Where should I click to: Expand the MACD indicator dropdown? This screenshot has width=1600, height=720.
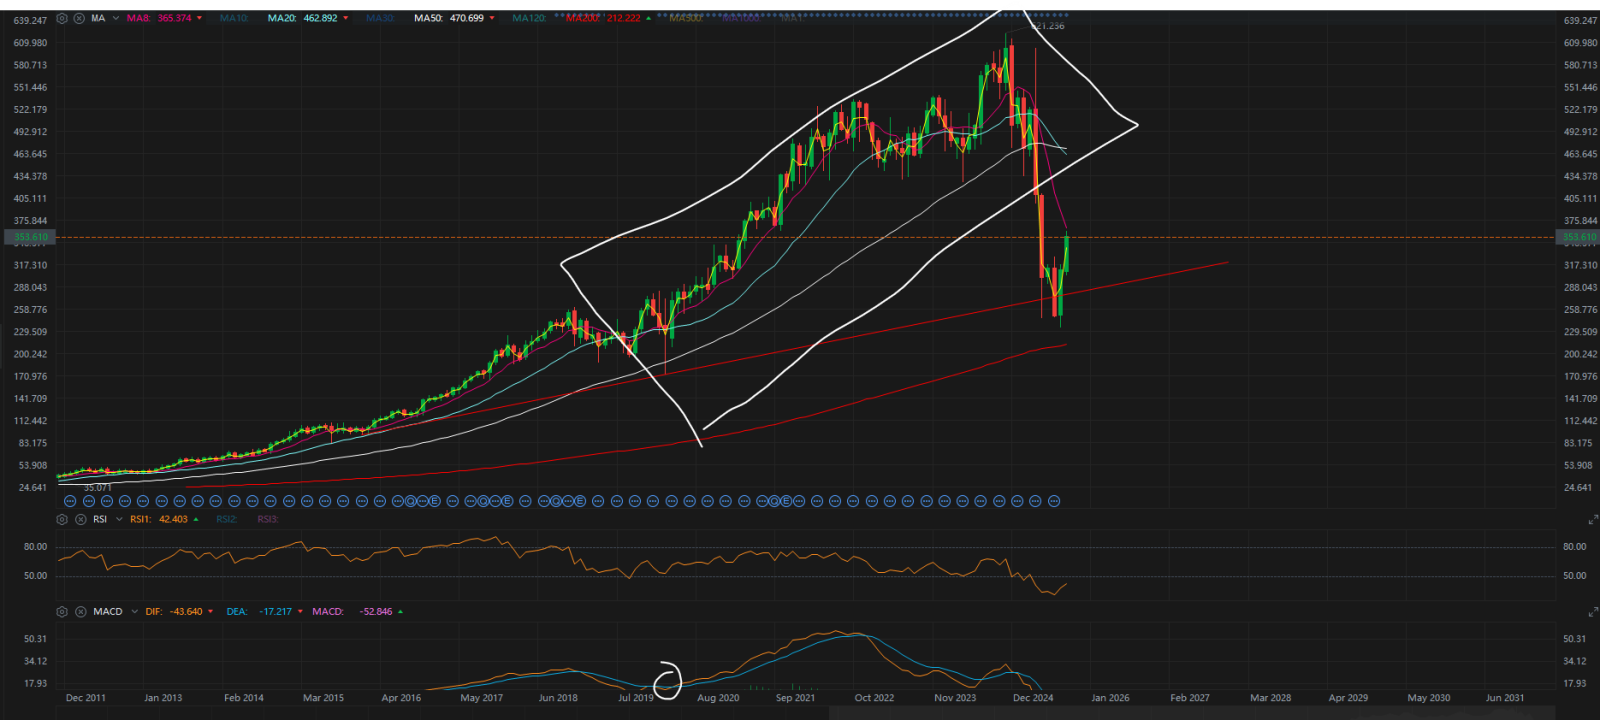[x=134, y=611]
